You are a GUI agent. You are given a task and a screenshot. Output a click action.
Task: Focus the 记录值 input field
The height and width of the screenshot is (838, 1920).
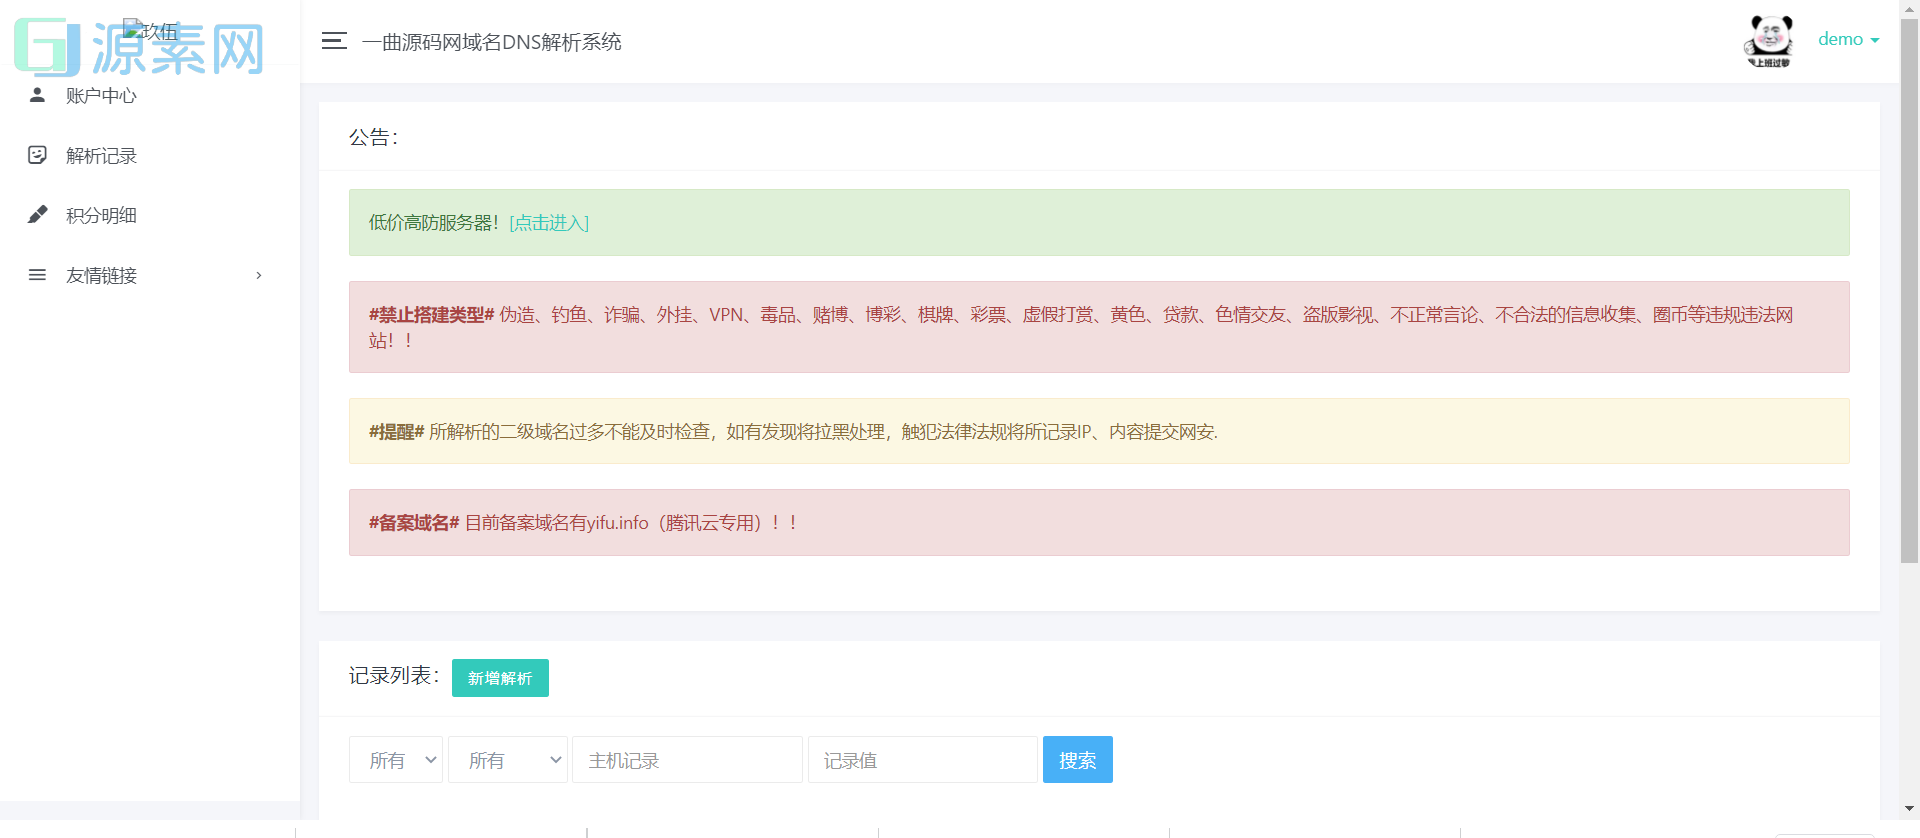[923, 760]
